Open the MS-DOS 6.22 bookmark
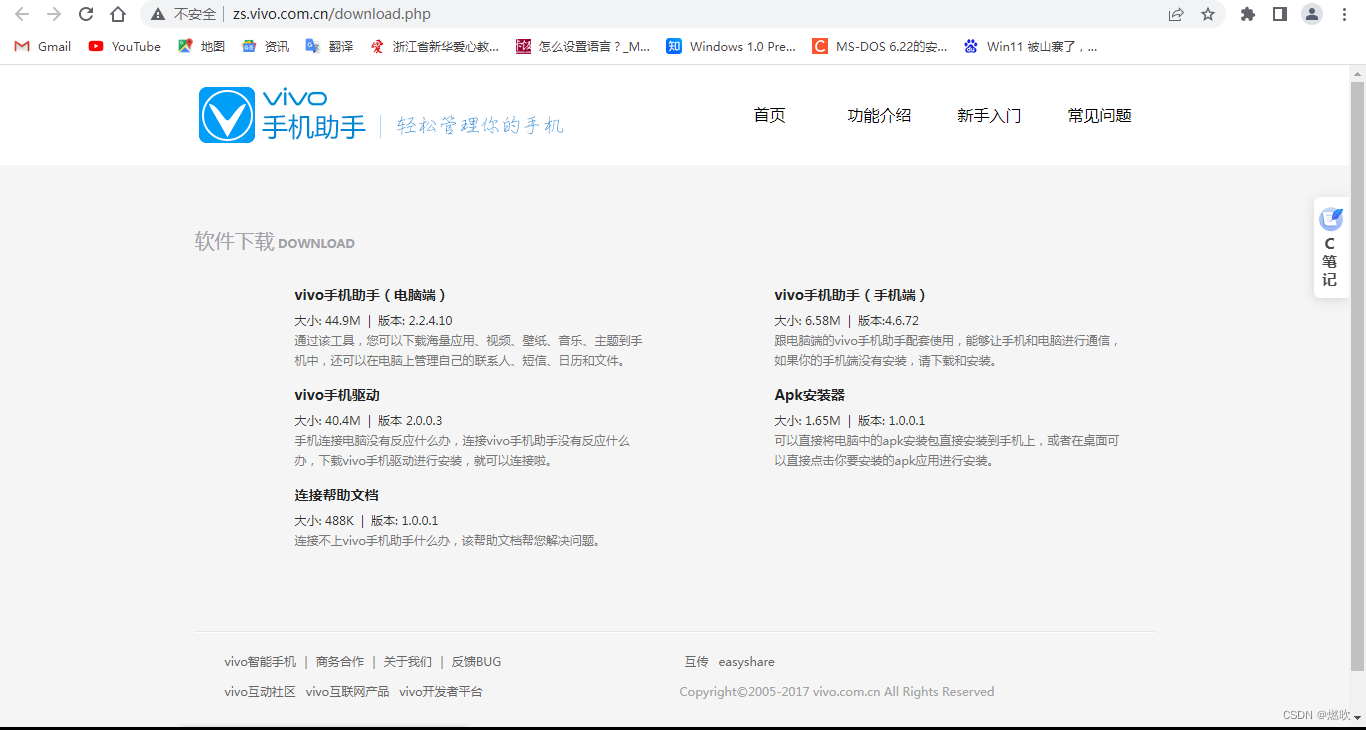 coord(880,46)
